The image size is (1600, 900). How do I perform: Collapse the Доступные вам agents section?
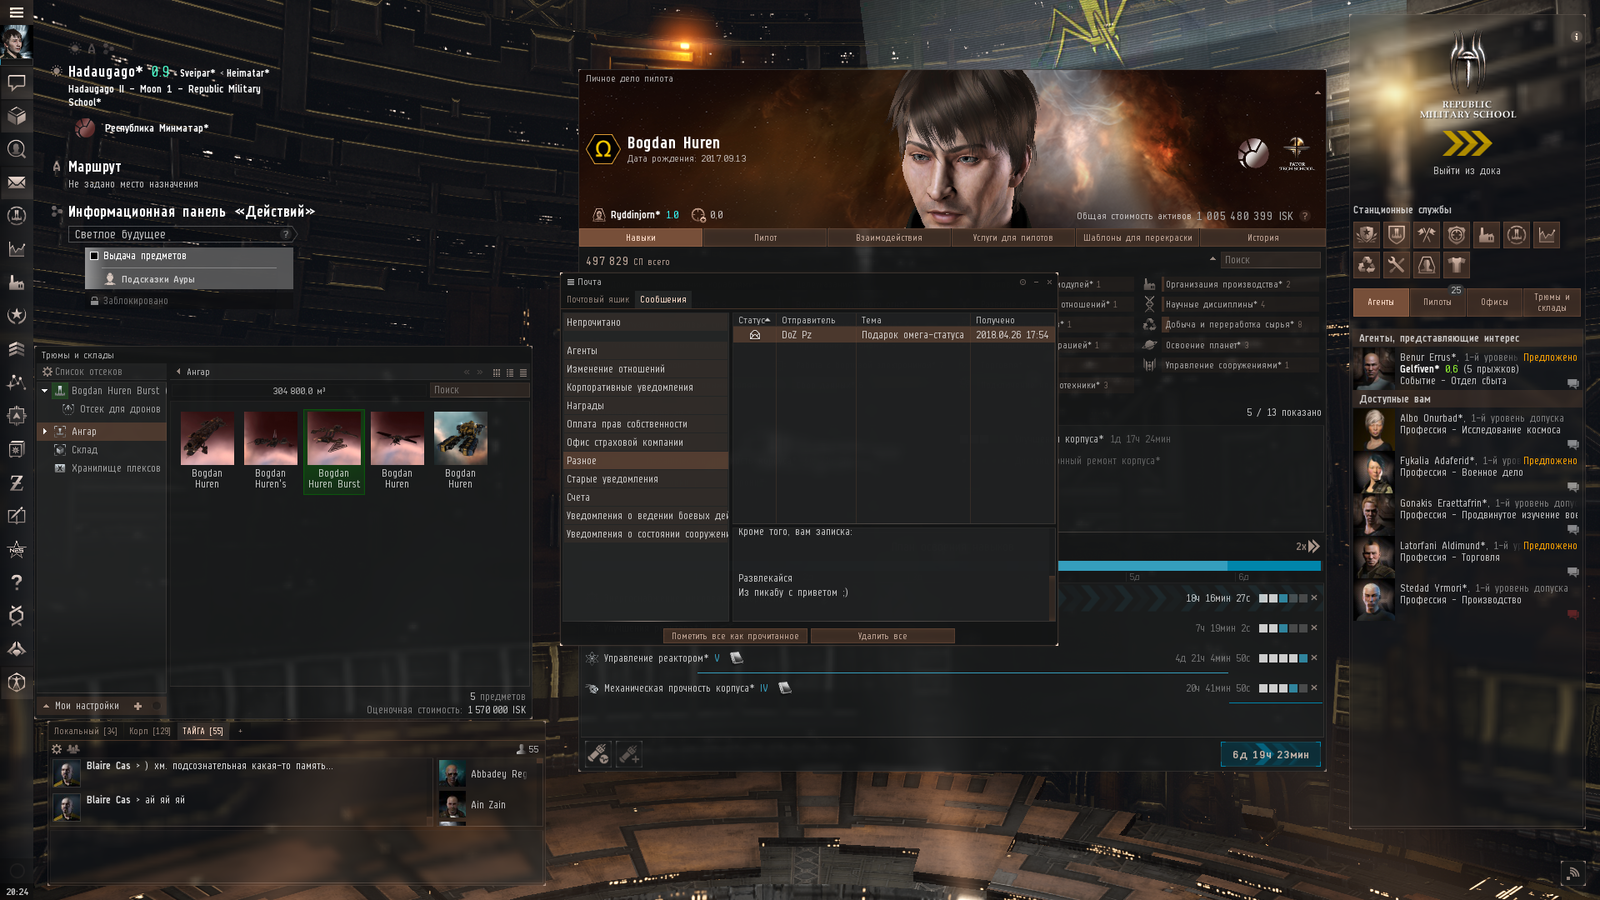(x=1467, y=399)
